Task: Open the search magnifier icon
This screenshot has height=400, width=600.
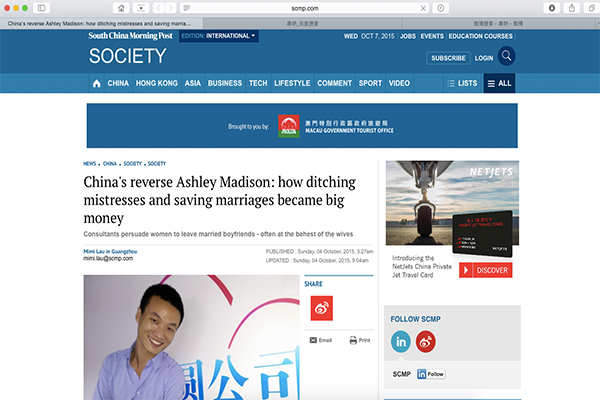Action: click(508, 57)
